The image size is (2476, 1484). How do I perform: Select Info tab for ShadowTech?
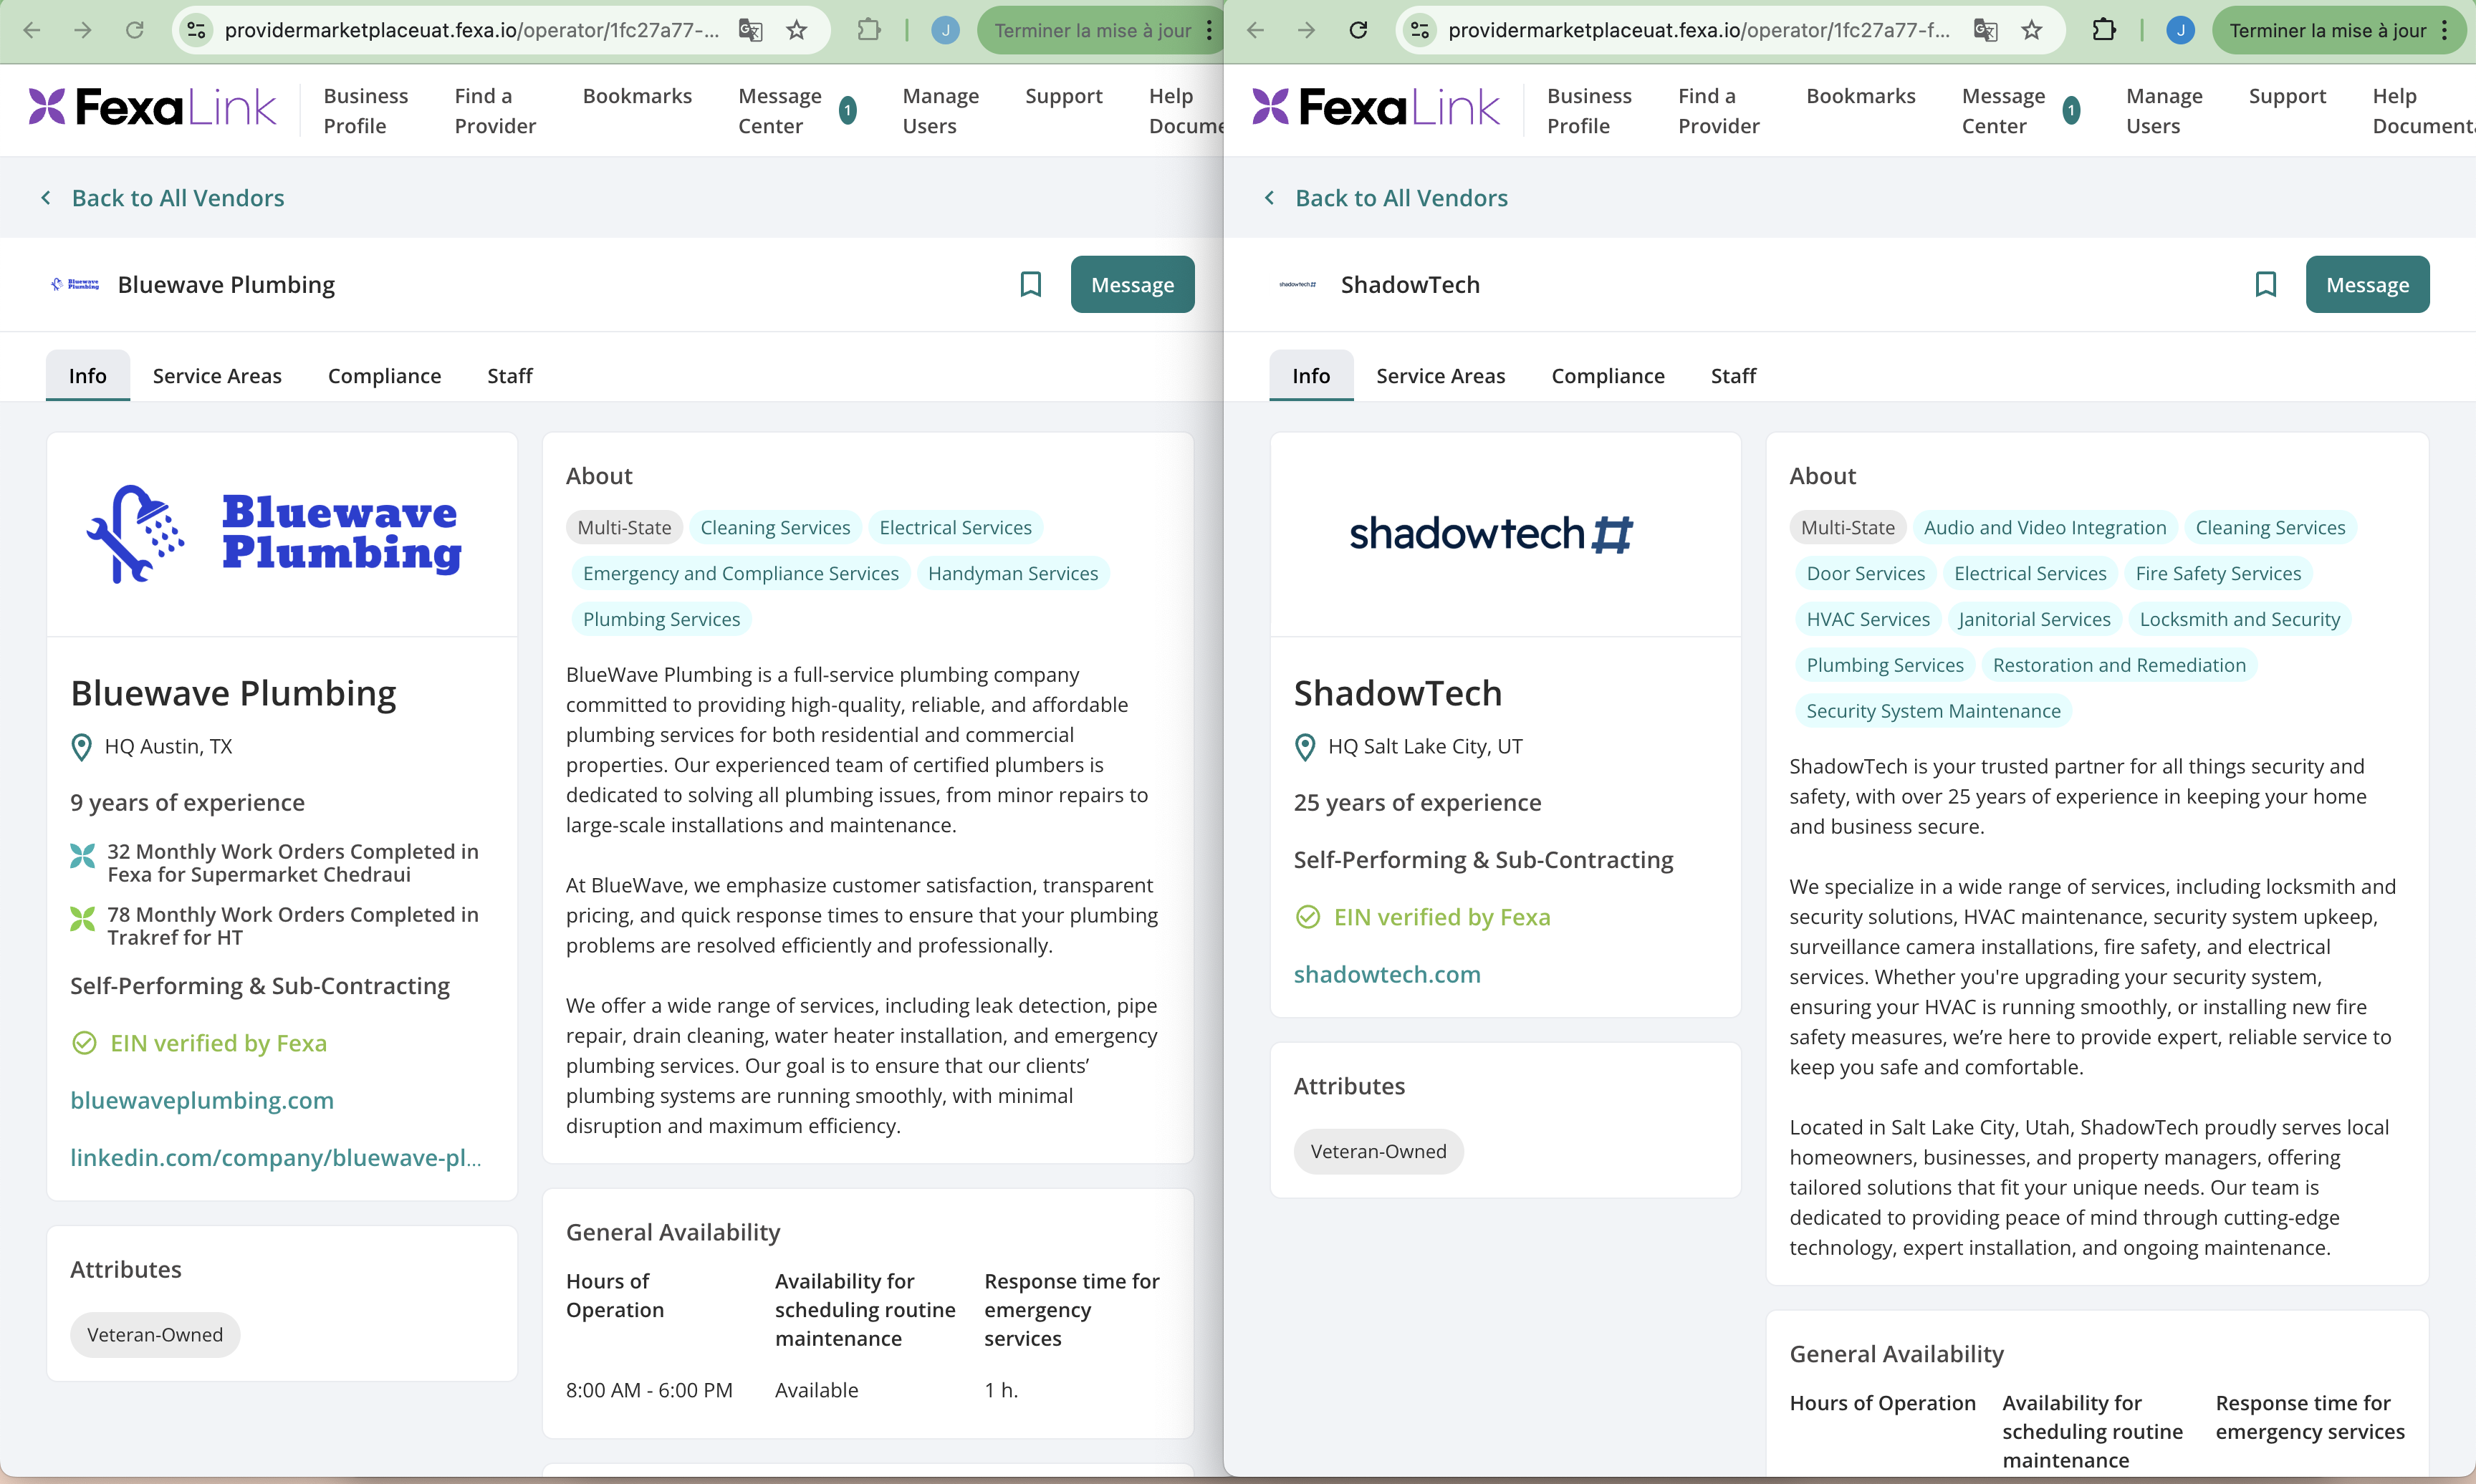coord(1311,376)
